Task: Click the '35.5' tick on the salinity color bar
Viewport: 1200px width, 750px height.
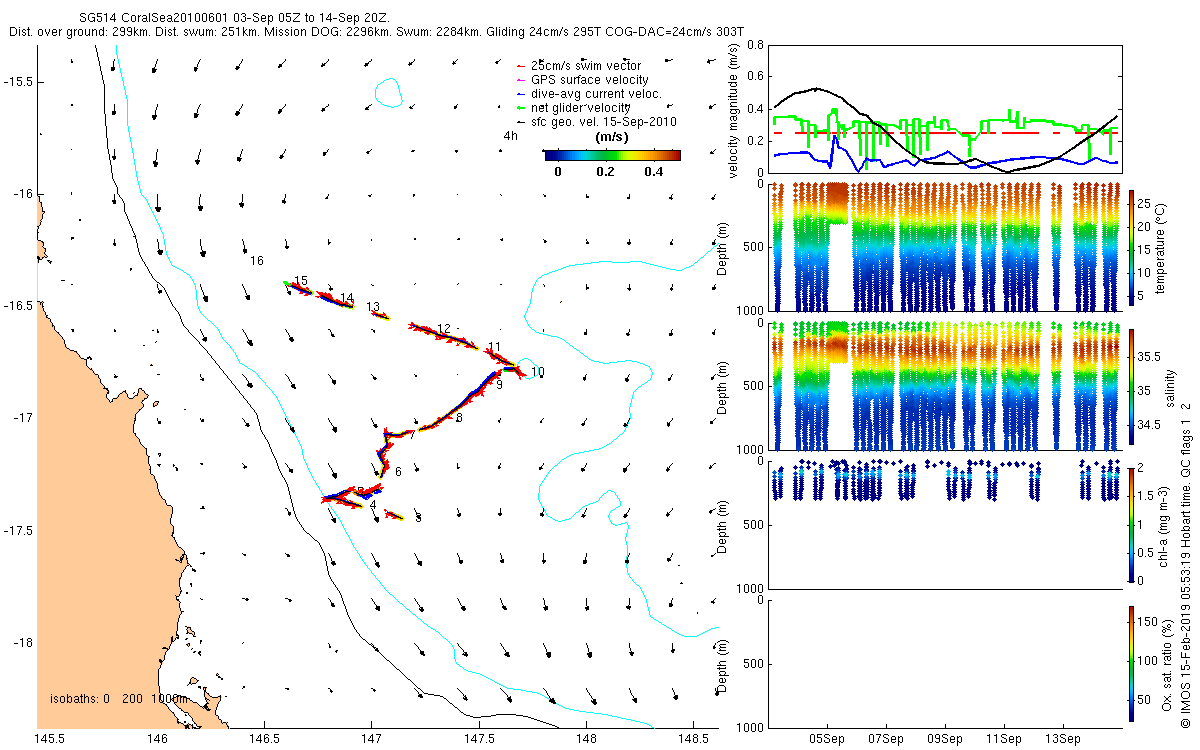Action: [x=1149, y=356]
